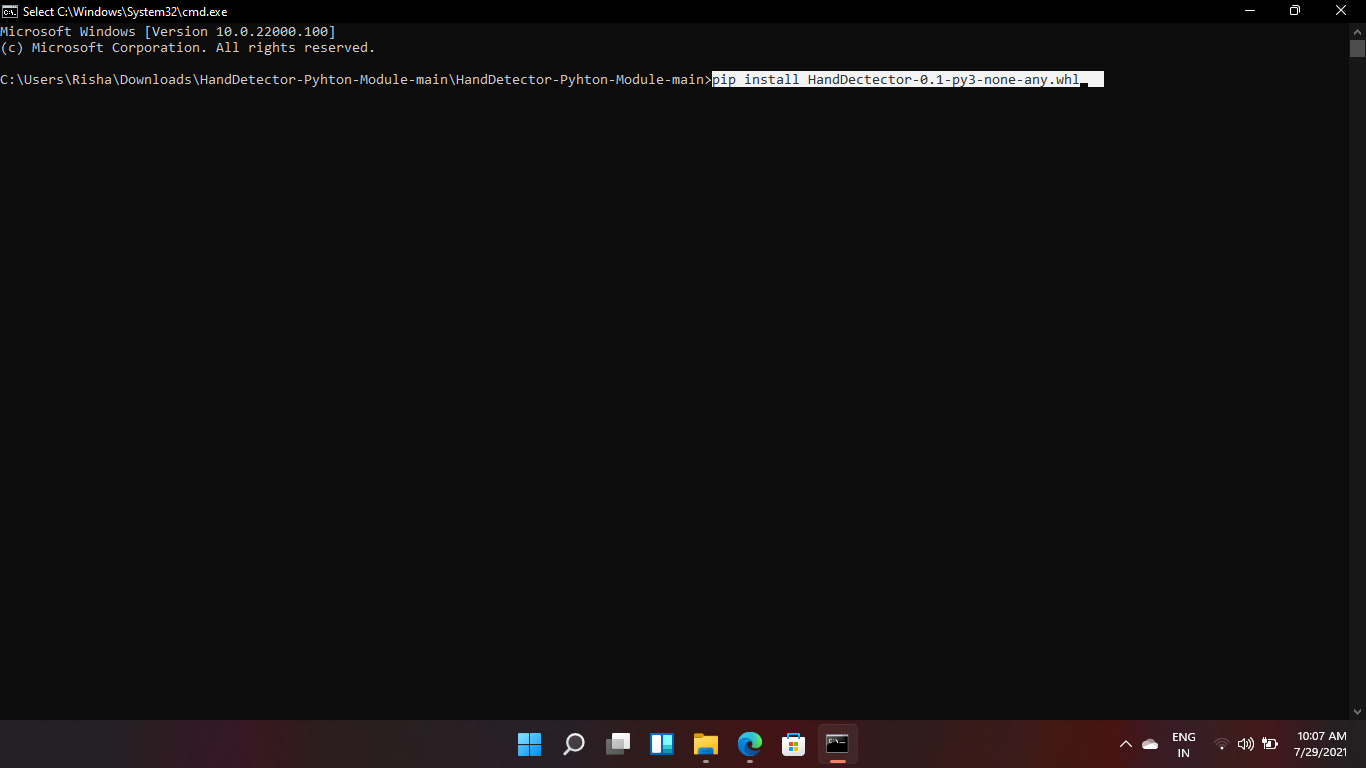Open the Start menu
Viewport: 1366px width, 768px height.
pos(528,744)
